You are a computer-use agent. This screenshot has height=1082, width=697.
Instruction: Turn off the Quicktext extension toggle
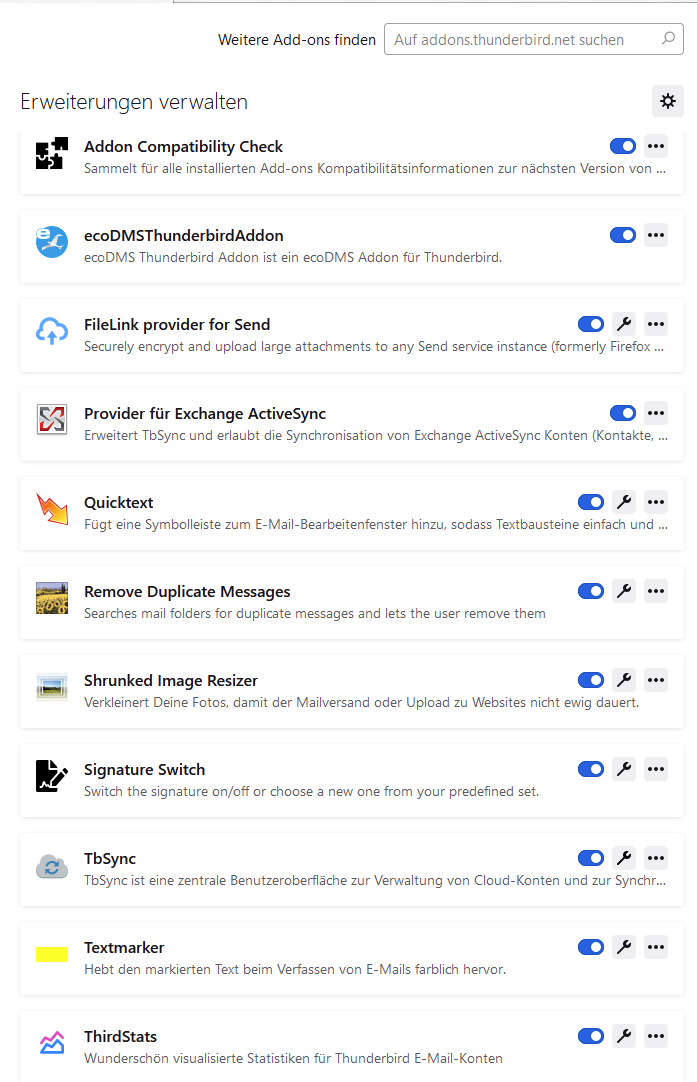click(591, 502)
